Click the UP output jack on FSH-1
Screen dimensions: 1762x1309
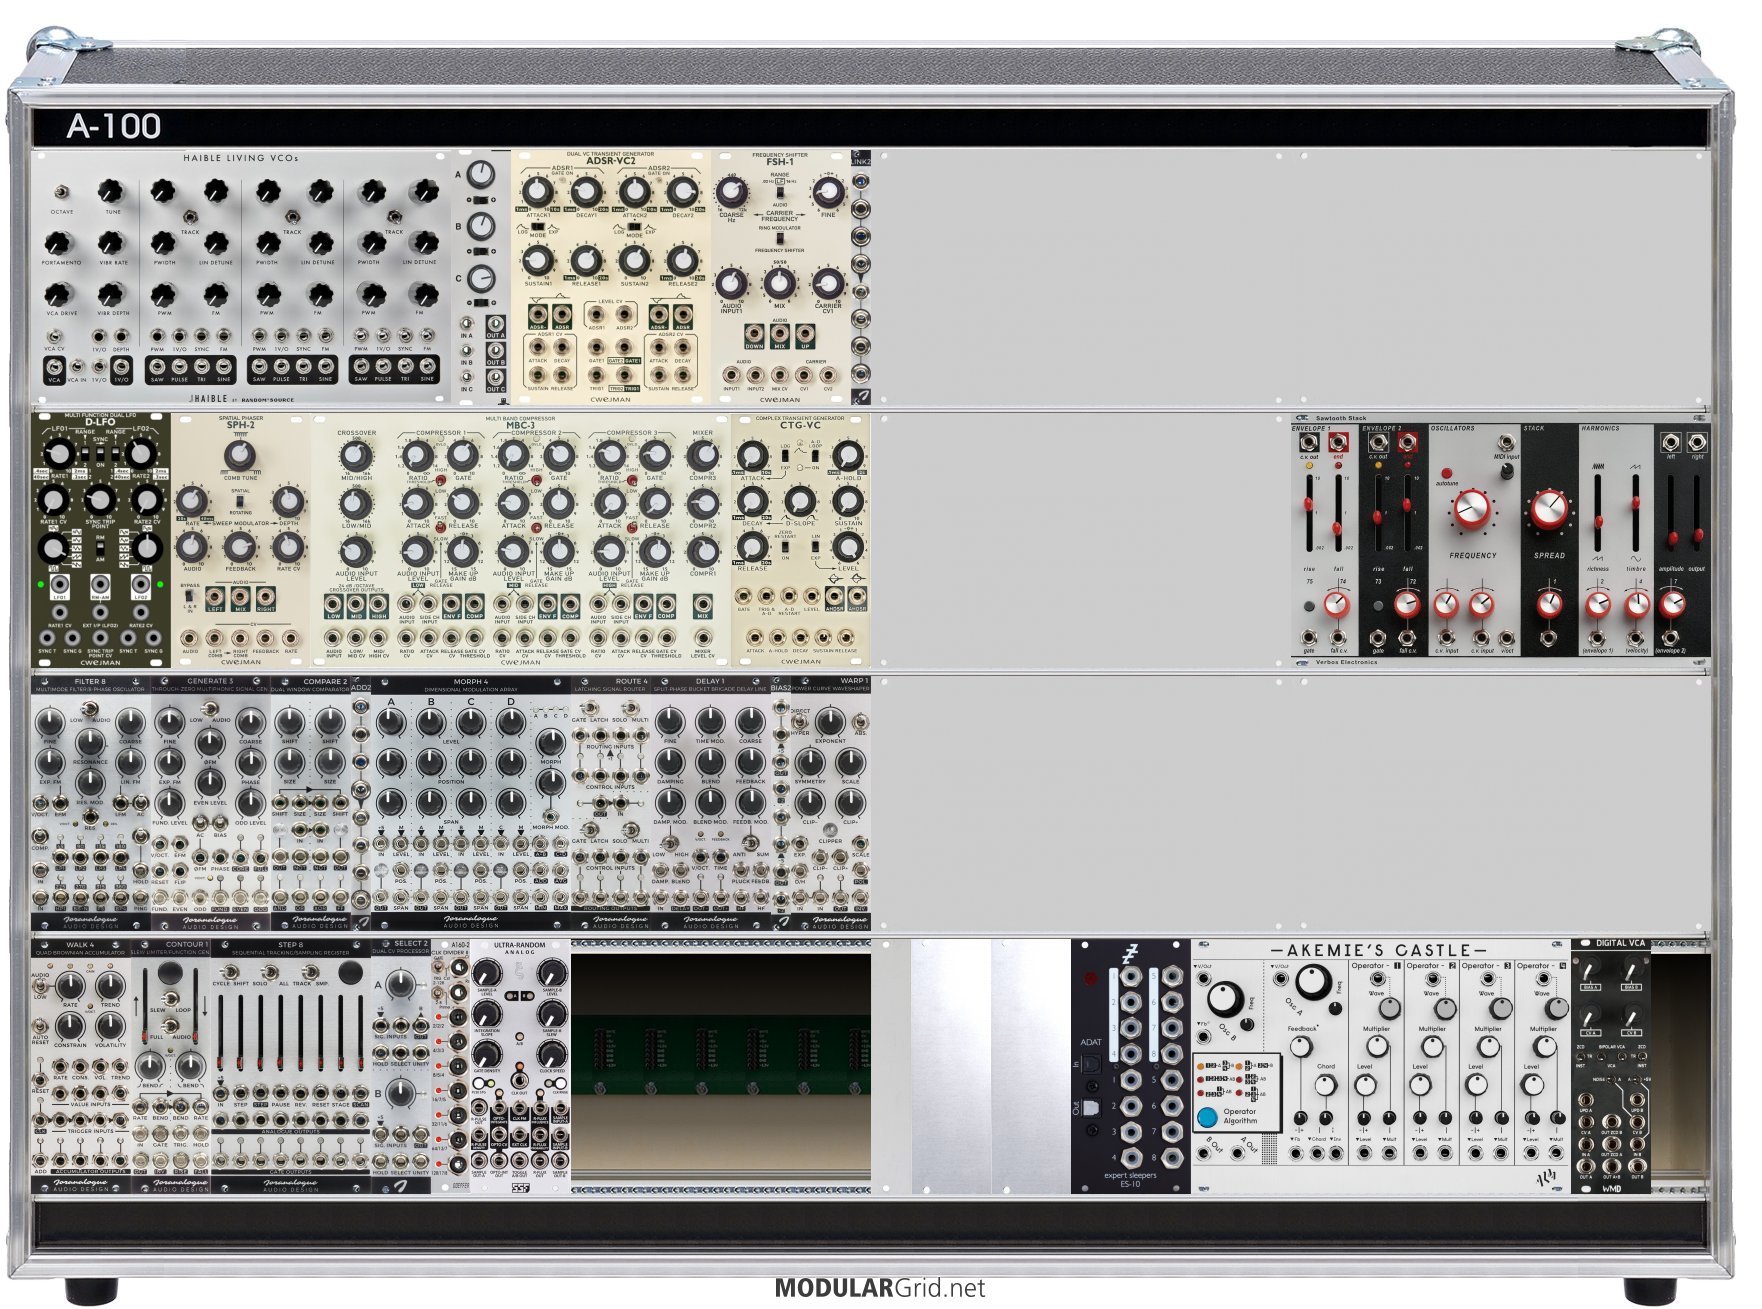click(805, 332)
